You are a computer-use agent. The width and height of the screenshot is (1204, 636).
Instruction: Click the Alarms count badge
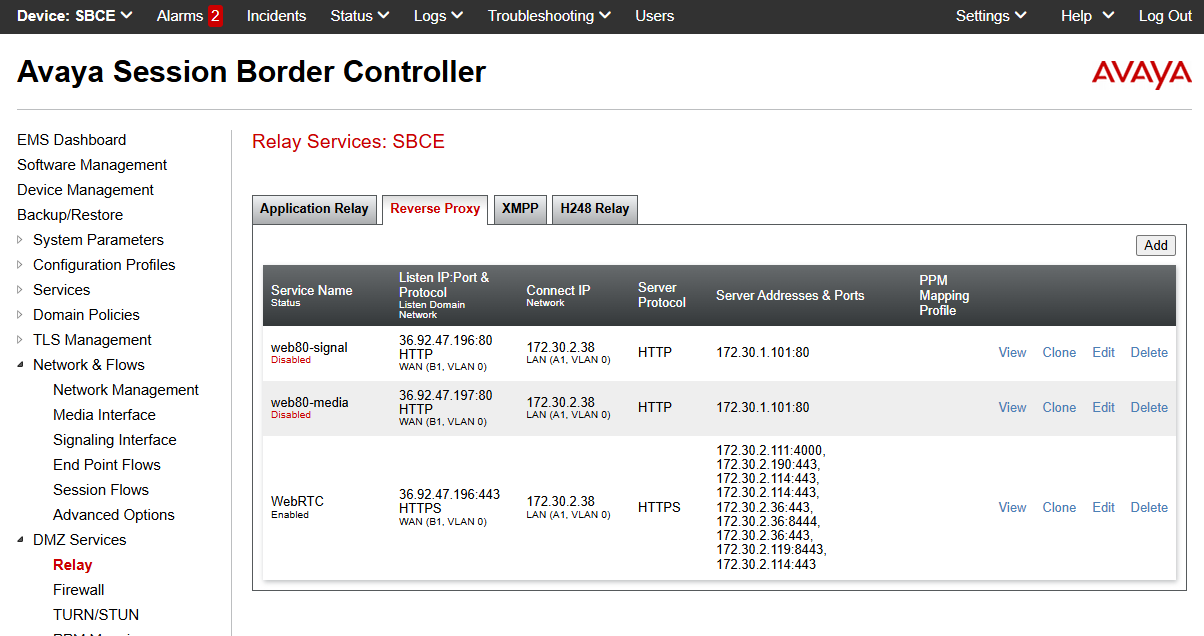215,16
